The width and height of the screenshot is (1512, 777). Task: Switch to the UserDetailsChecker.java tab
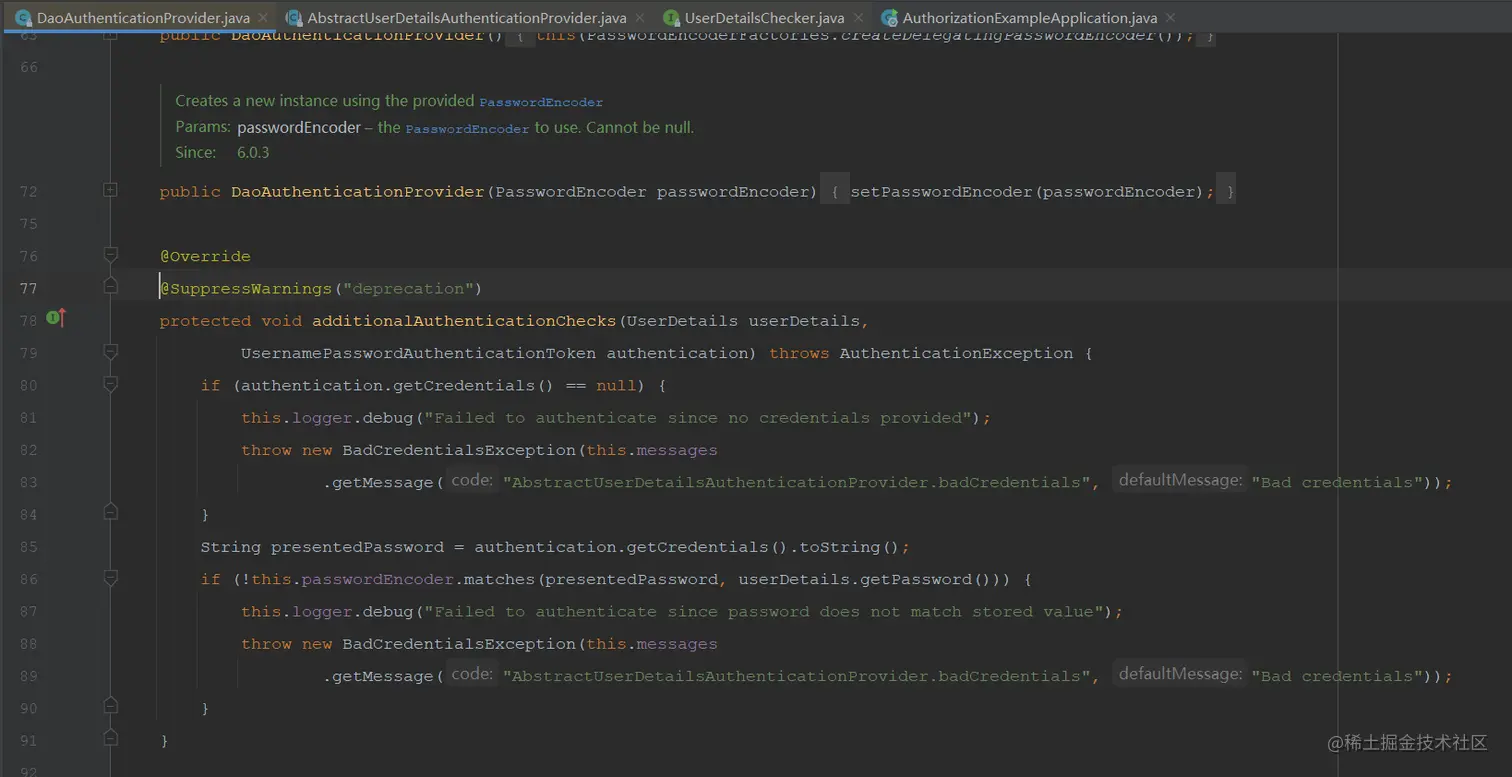pyautogui.click(x=764, y=18)
